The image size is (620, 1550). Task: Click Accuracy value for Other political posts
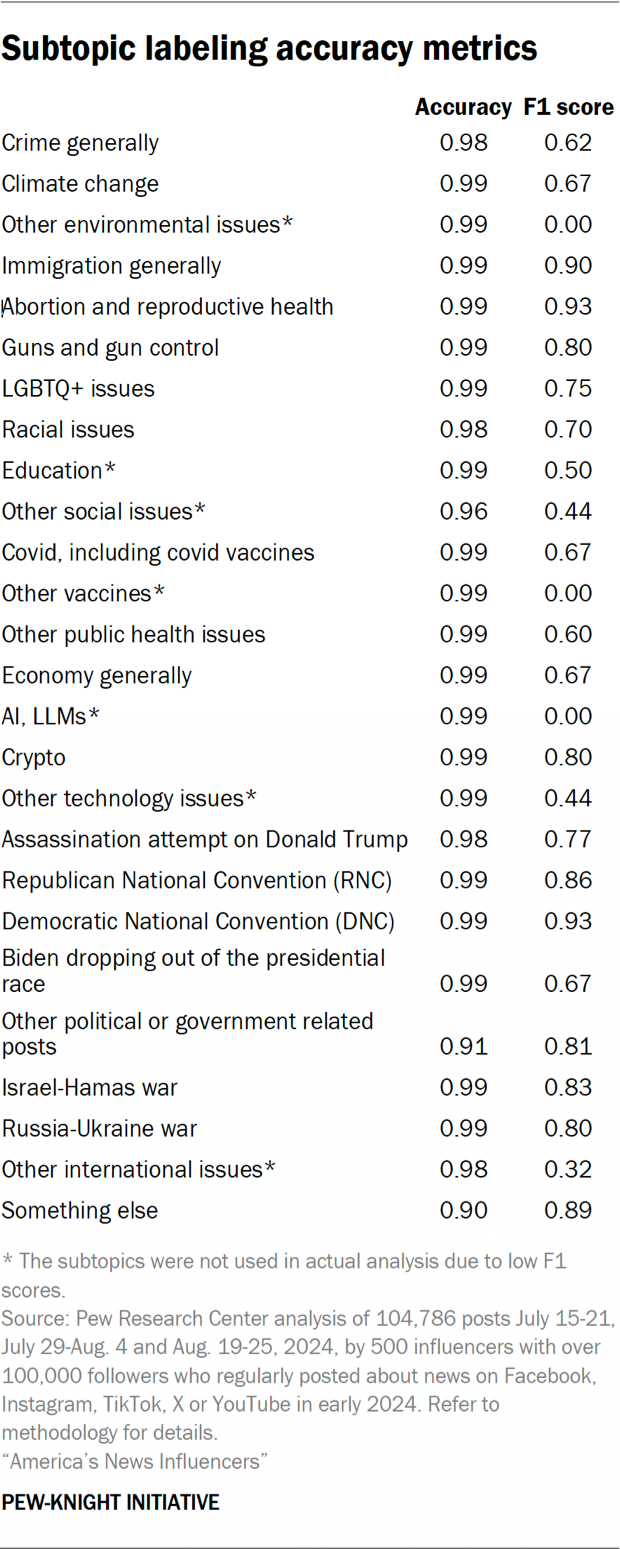pyautogui.click(x=464, y=1046)
